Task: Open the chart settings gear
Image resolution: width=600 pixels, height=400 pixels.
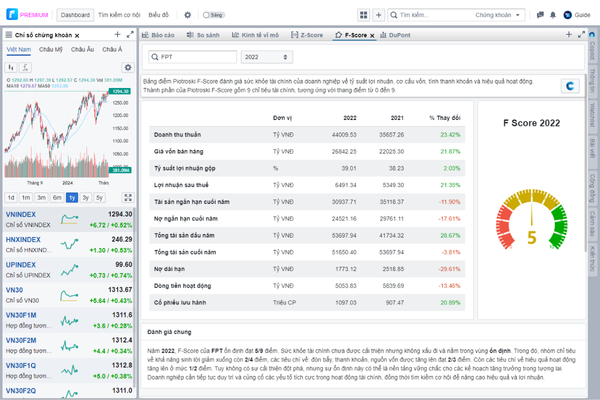Action: click(128, 67)
